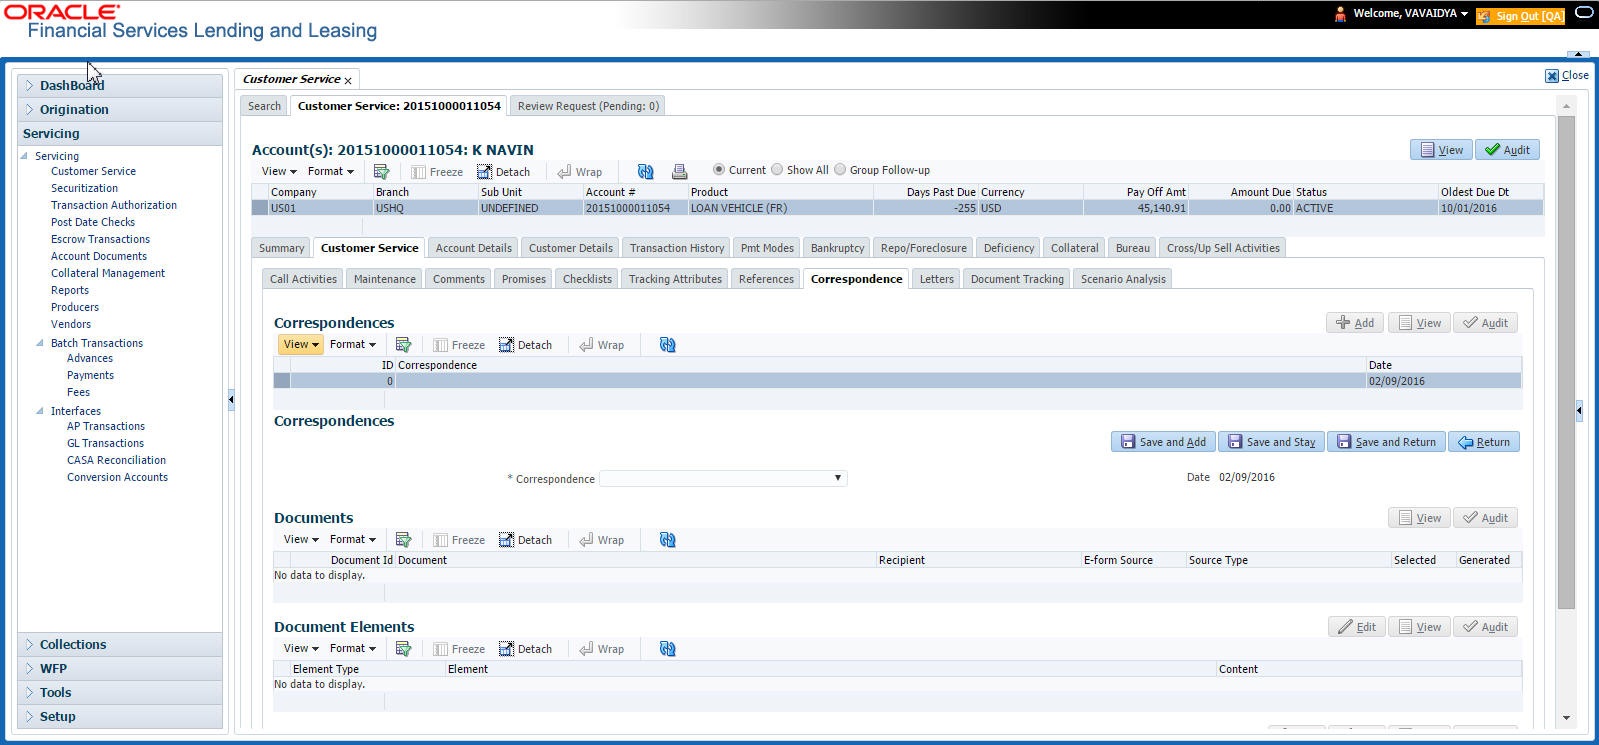Select the correspondence row dated 02/09/2016

coord(897,381)
